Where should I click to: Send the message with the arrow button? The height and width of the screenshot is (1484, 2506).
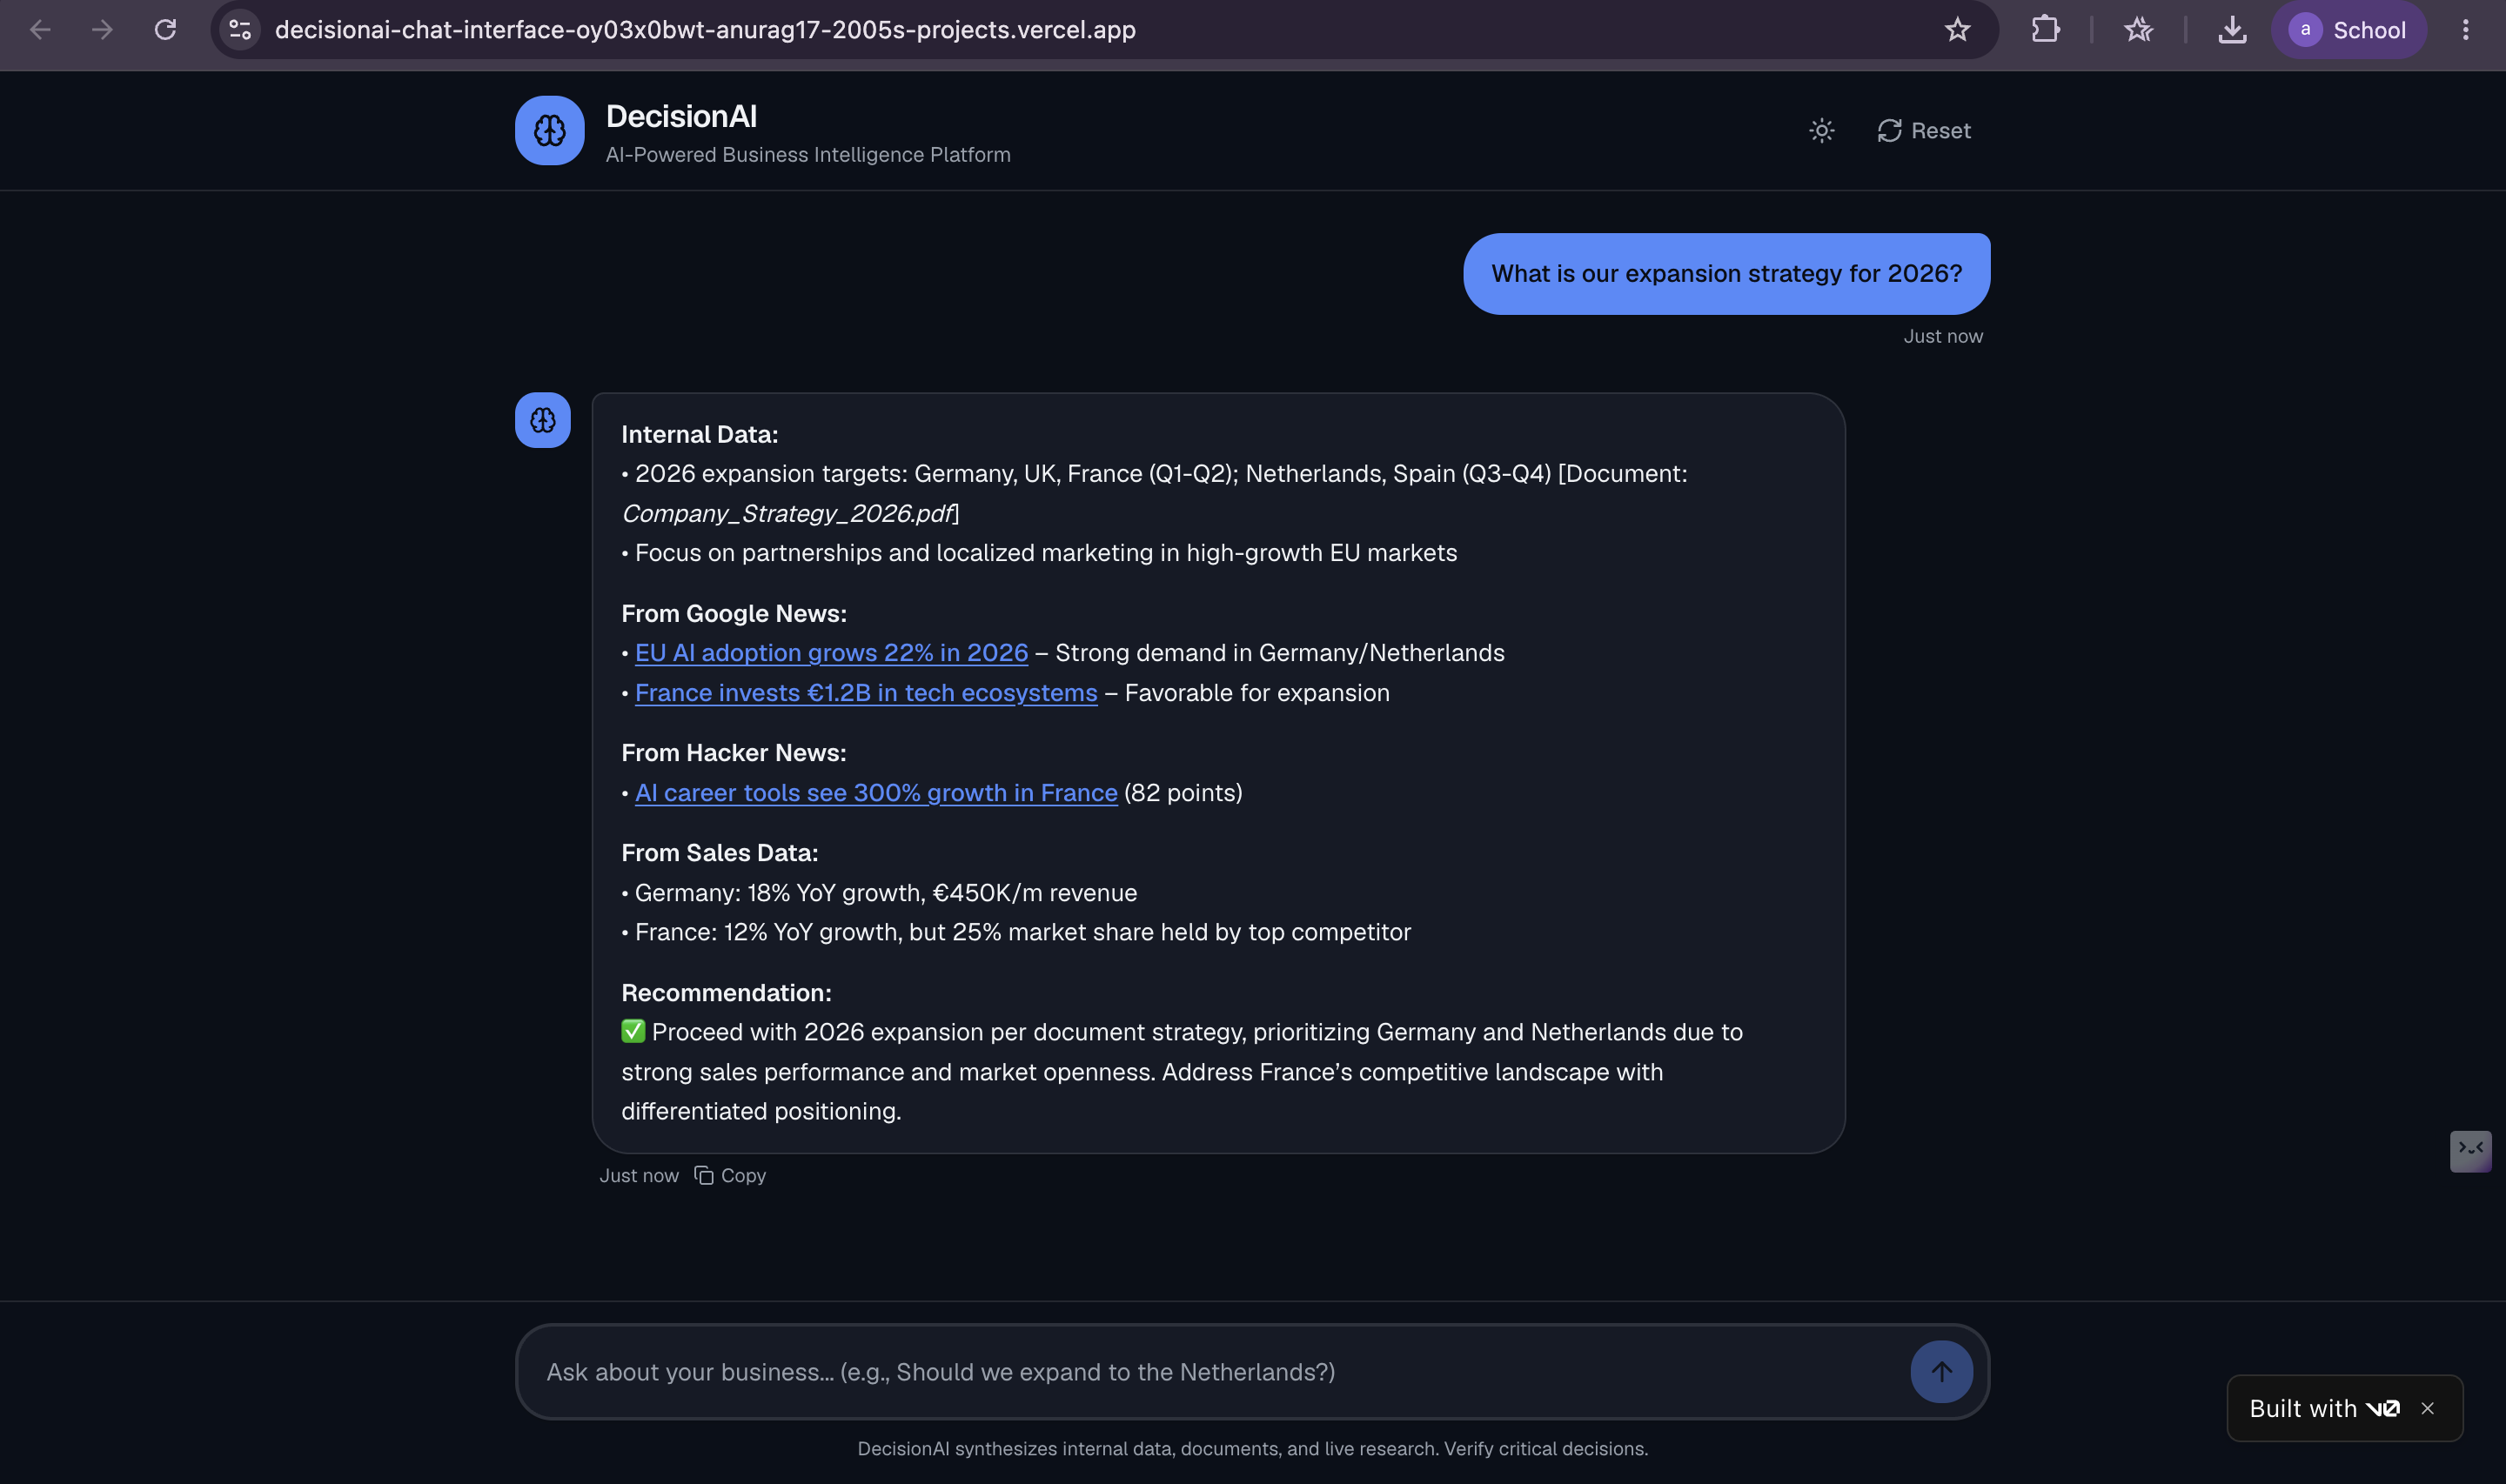tap(1941, 1372)
